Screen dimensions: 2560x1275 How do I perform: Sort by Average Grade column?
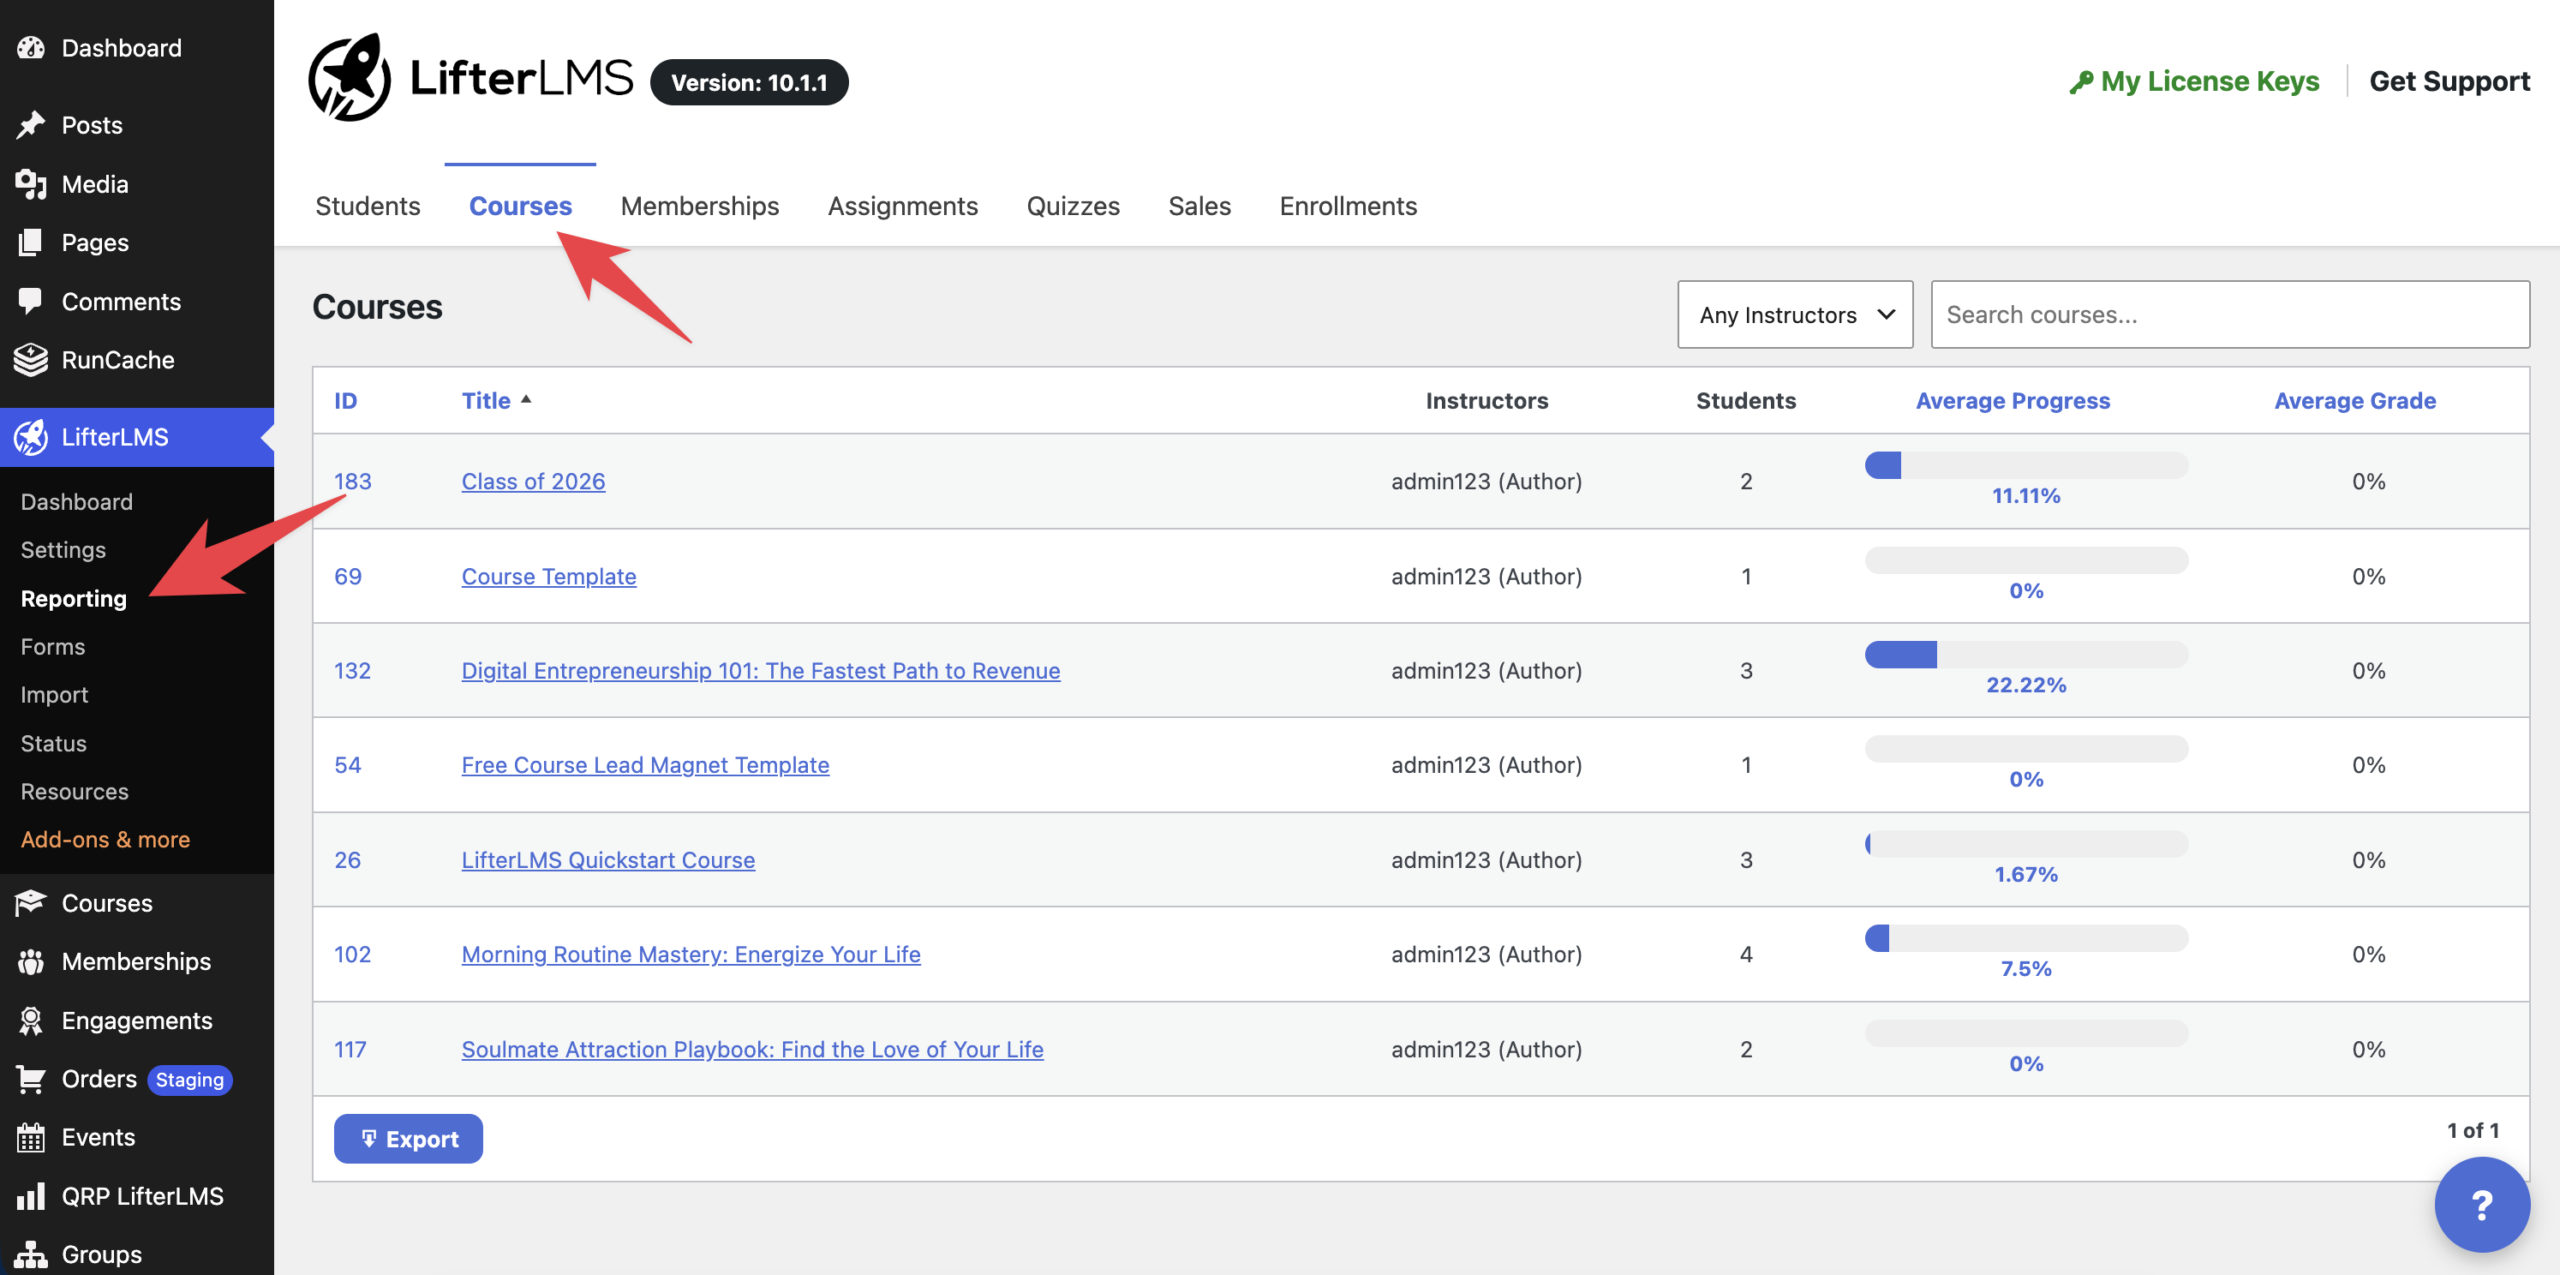coord(2355,400)
